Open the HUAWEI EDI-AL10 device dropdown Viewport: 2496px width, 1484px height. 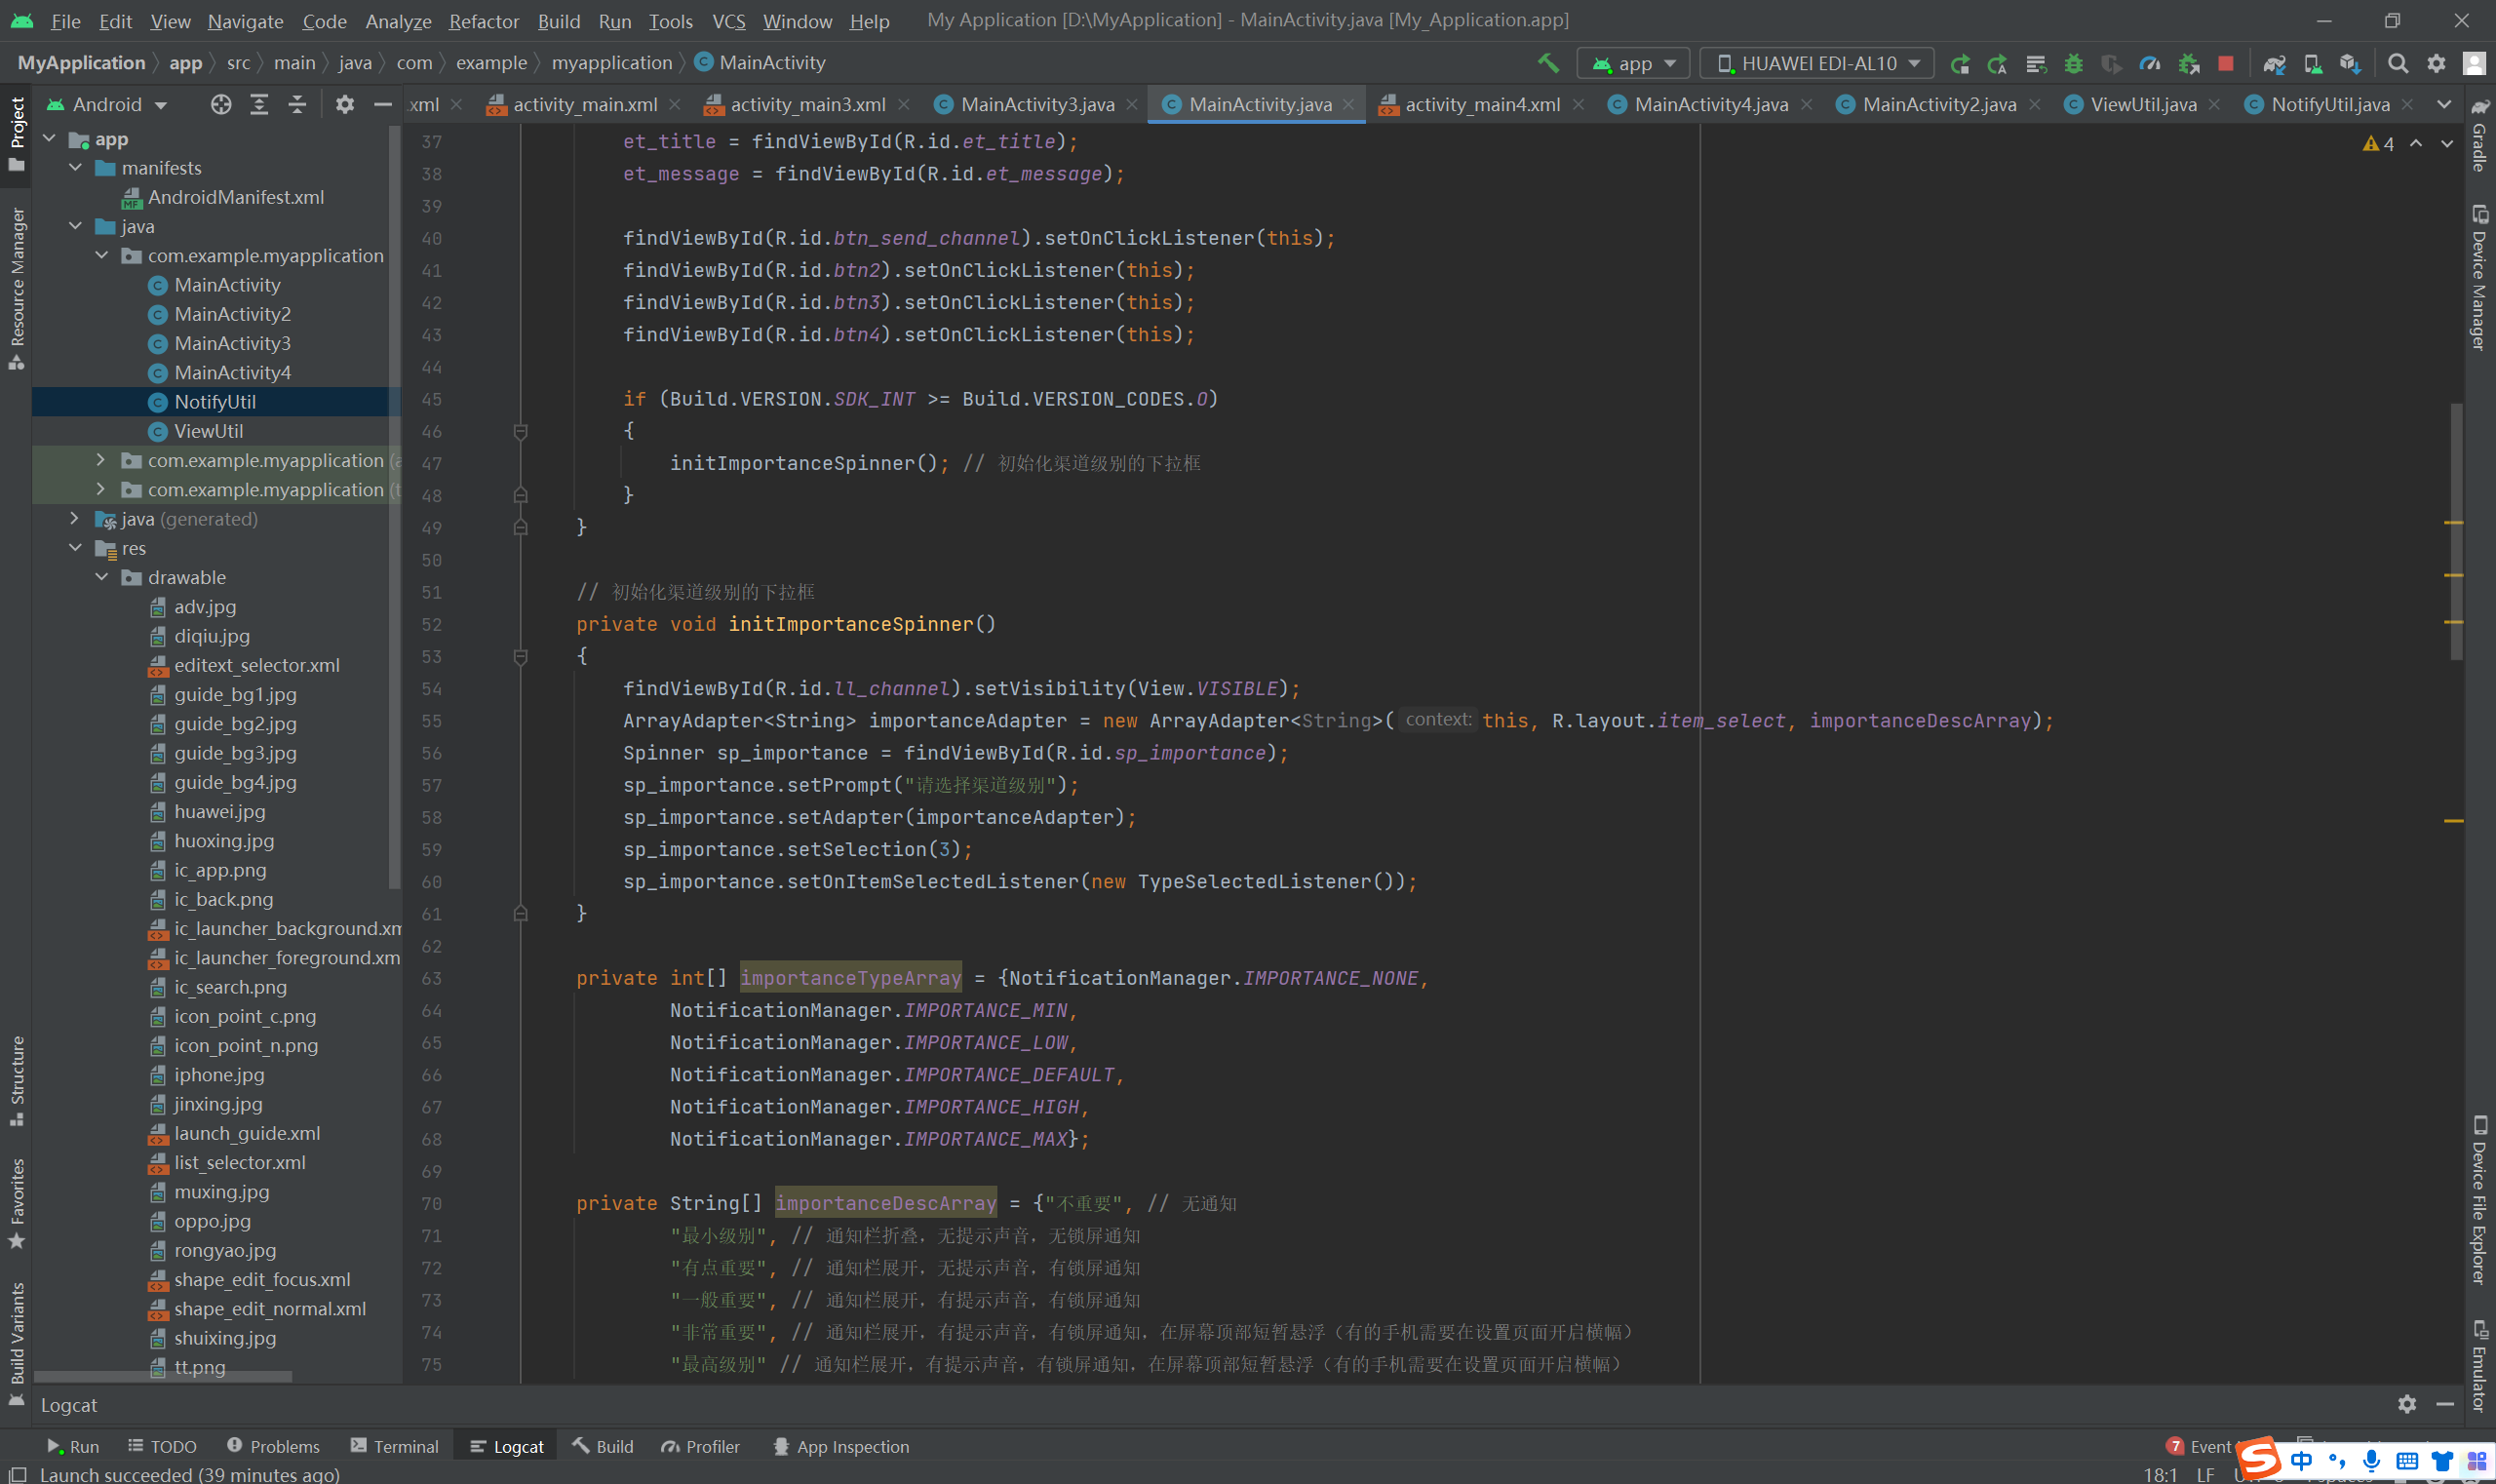coord(1816,63)
